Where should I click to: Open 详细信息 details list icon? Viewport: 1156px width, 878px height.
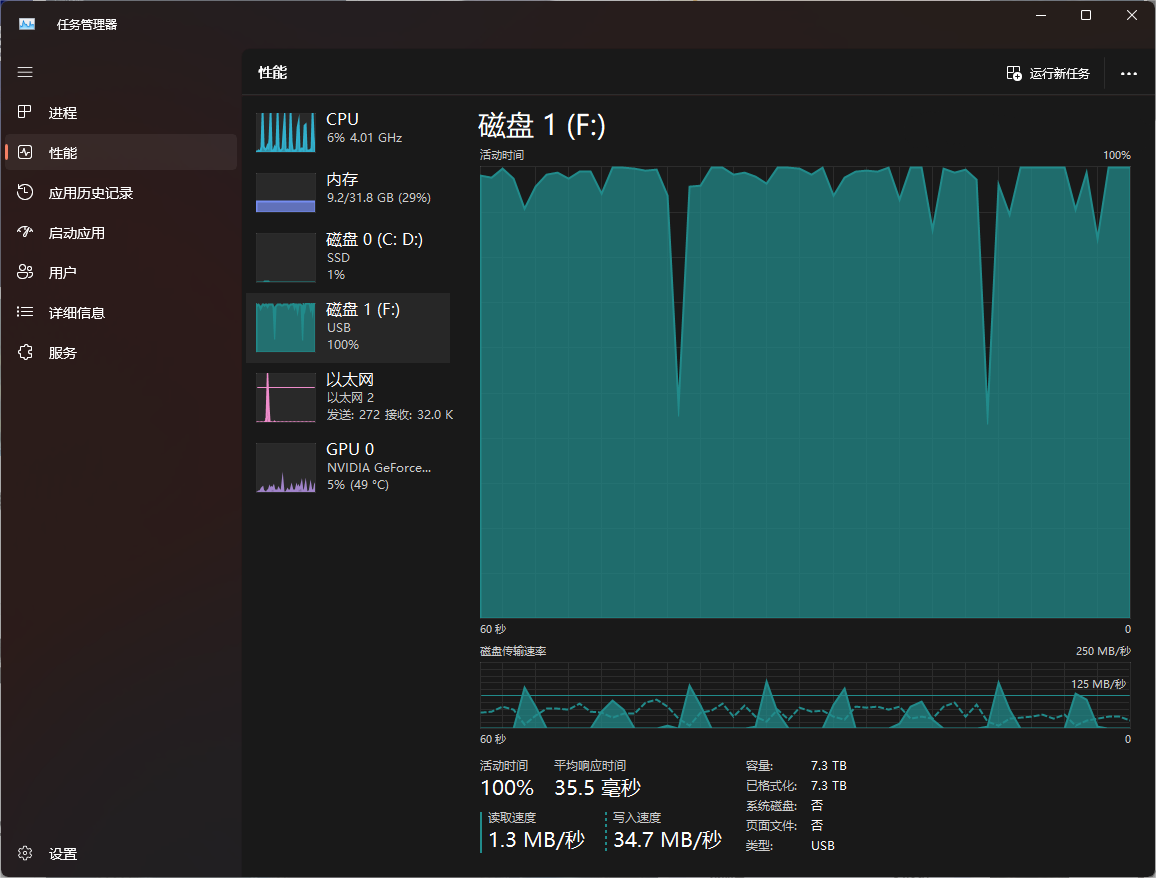point(26,313)
